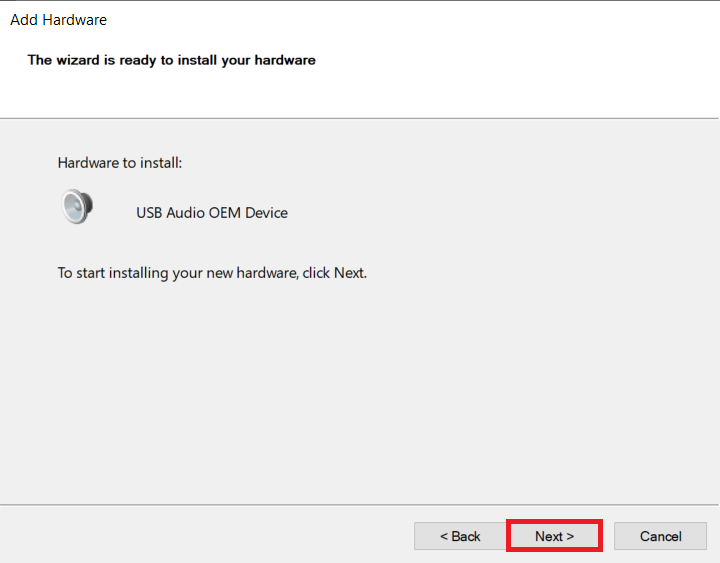Click the word 'Hardware' in the window title
The height and width of the screenshot is (563, 720).
point(75,20)
